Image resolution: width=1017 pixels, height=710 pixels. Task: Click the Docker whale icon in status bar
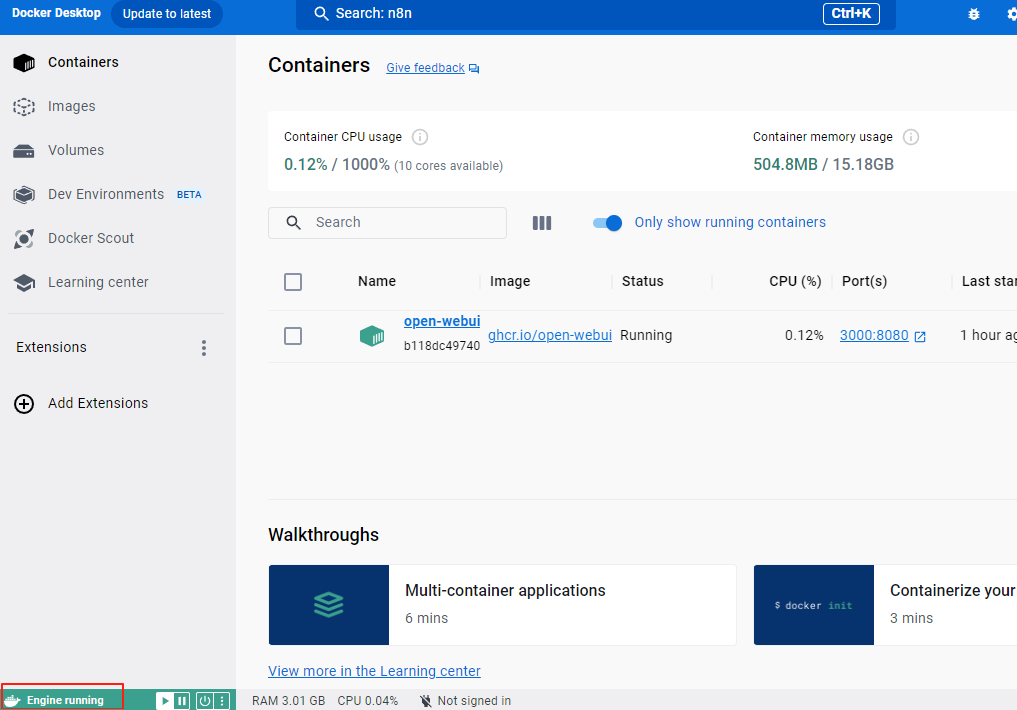[12, 700]
